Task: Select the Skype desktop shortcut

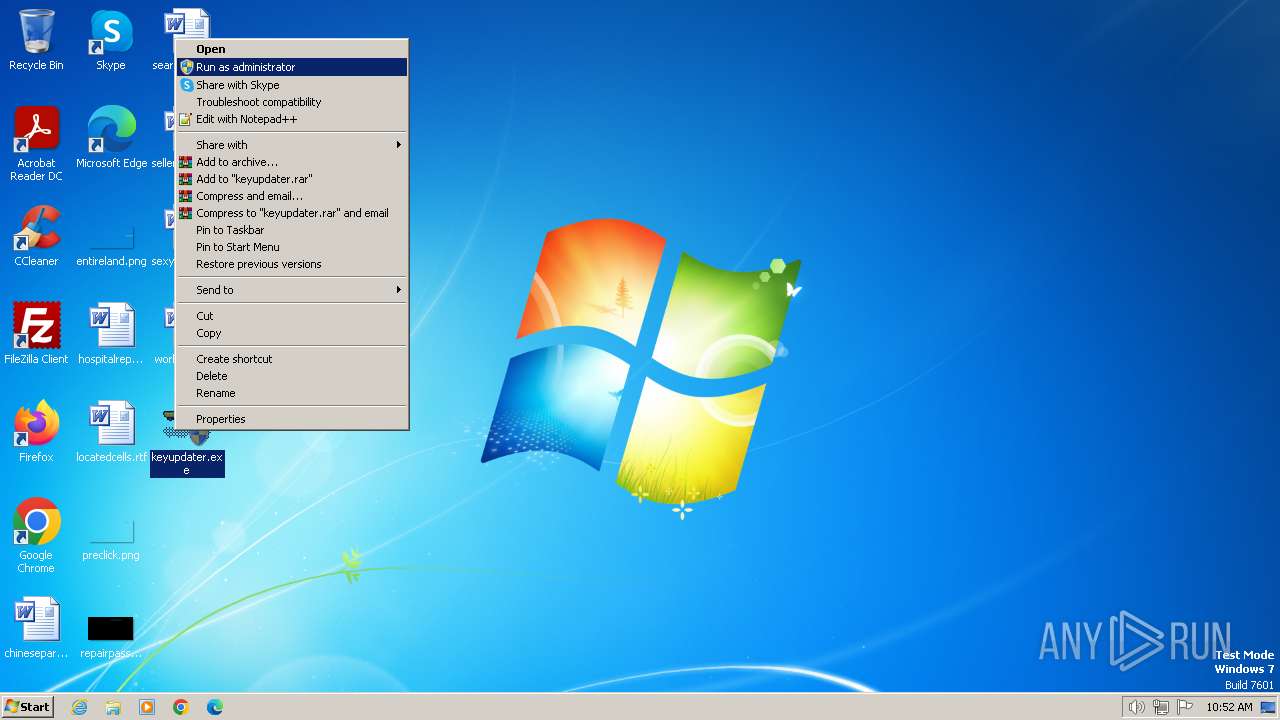Action: click(x=111, y=40)
